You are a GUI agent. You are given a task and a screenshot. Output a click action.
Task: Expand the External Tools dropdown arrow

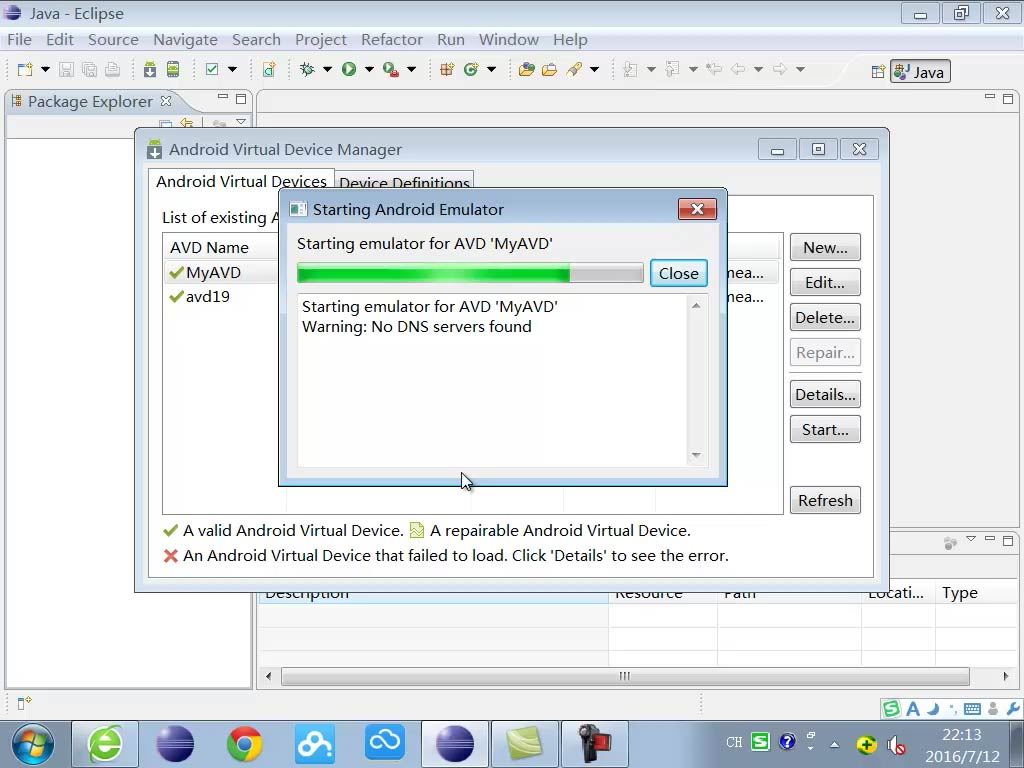pos(411,69)
